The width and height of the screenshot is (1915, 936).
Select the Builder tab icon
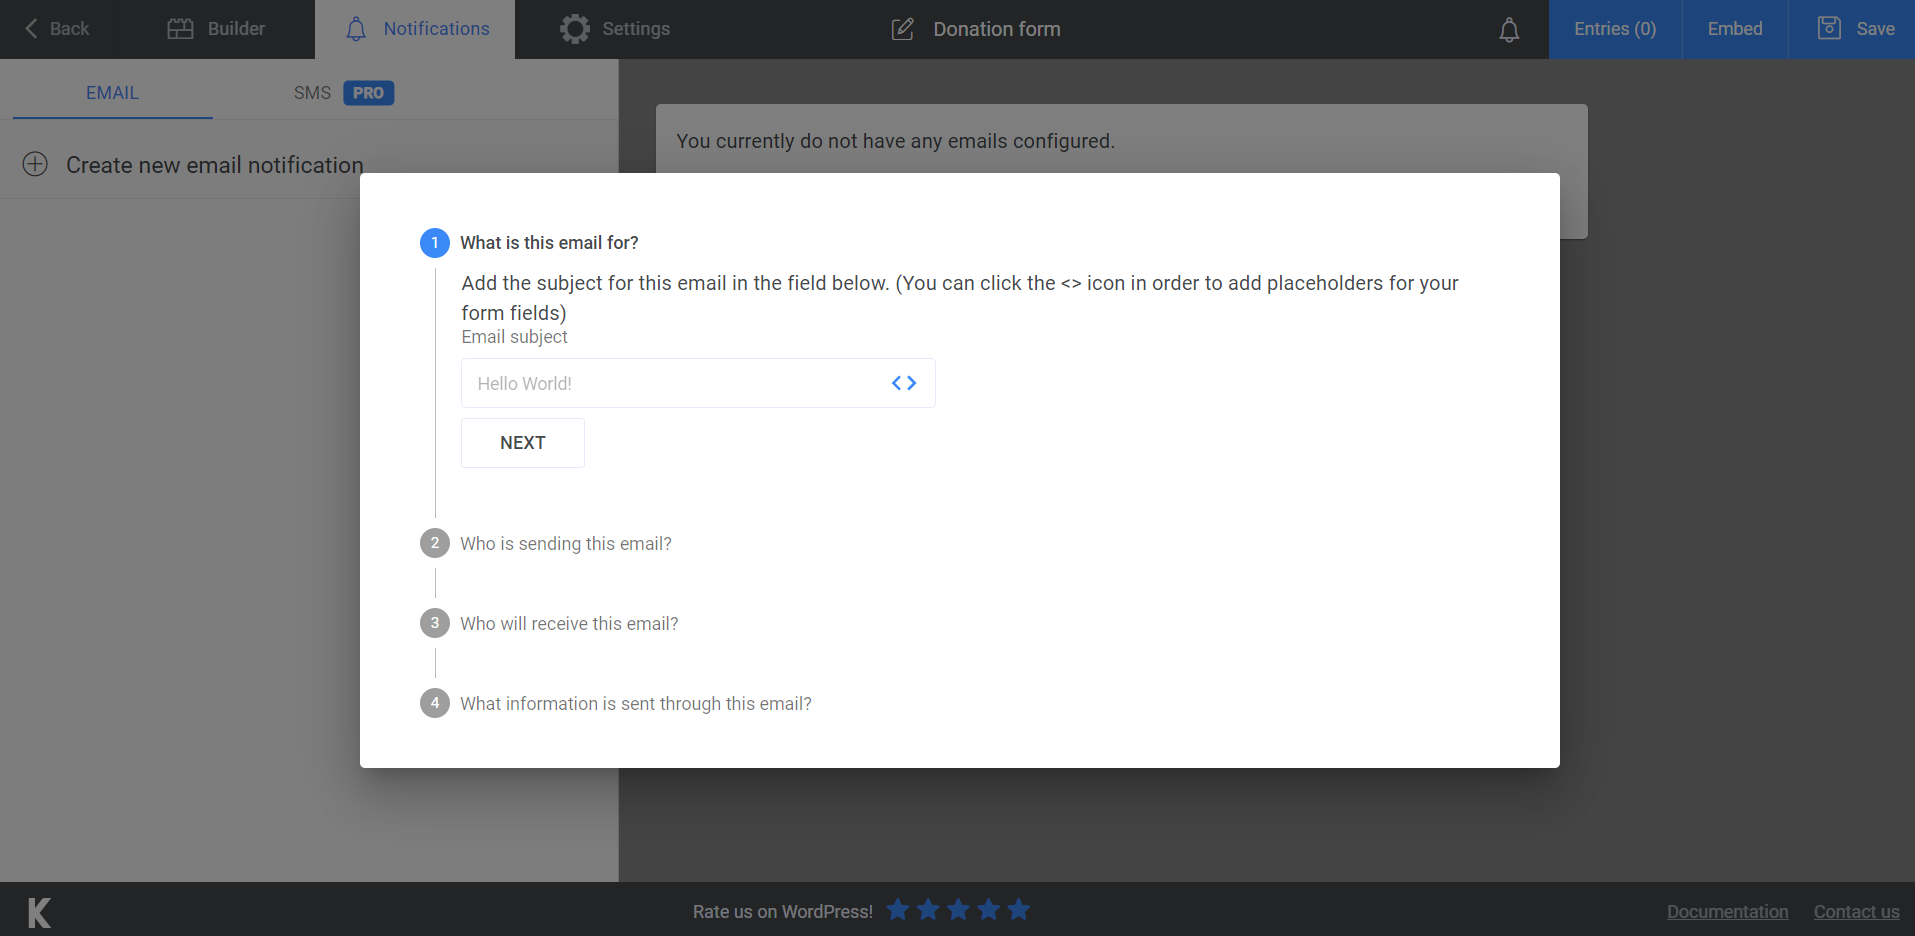click(x=183, y=28)
